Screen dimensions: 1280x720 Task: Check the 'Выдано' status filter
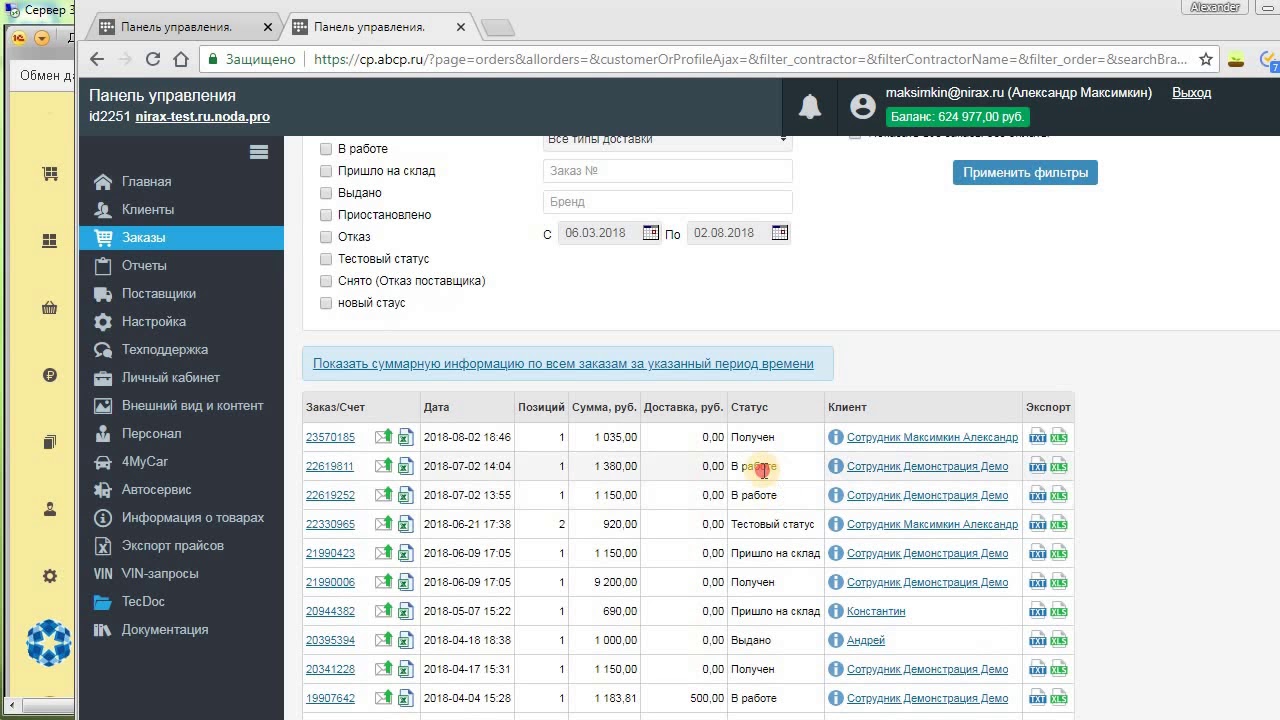pos(326,193)
